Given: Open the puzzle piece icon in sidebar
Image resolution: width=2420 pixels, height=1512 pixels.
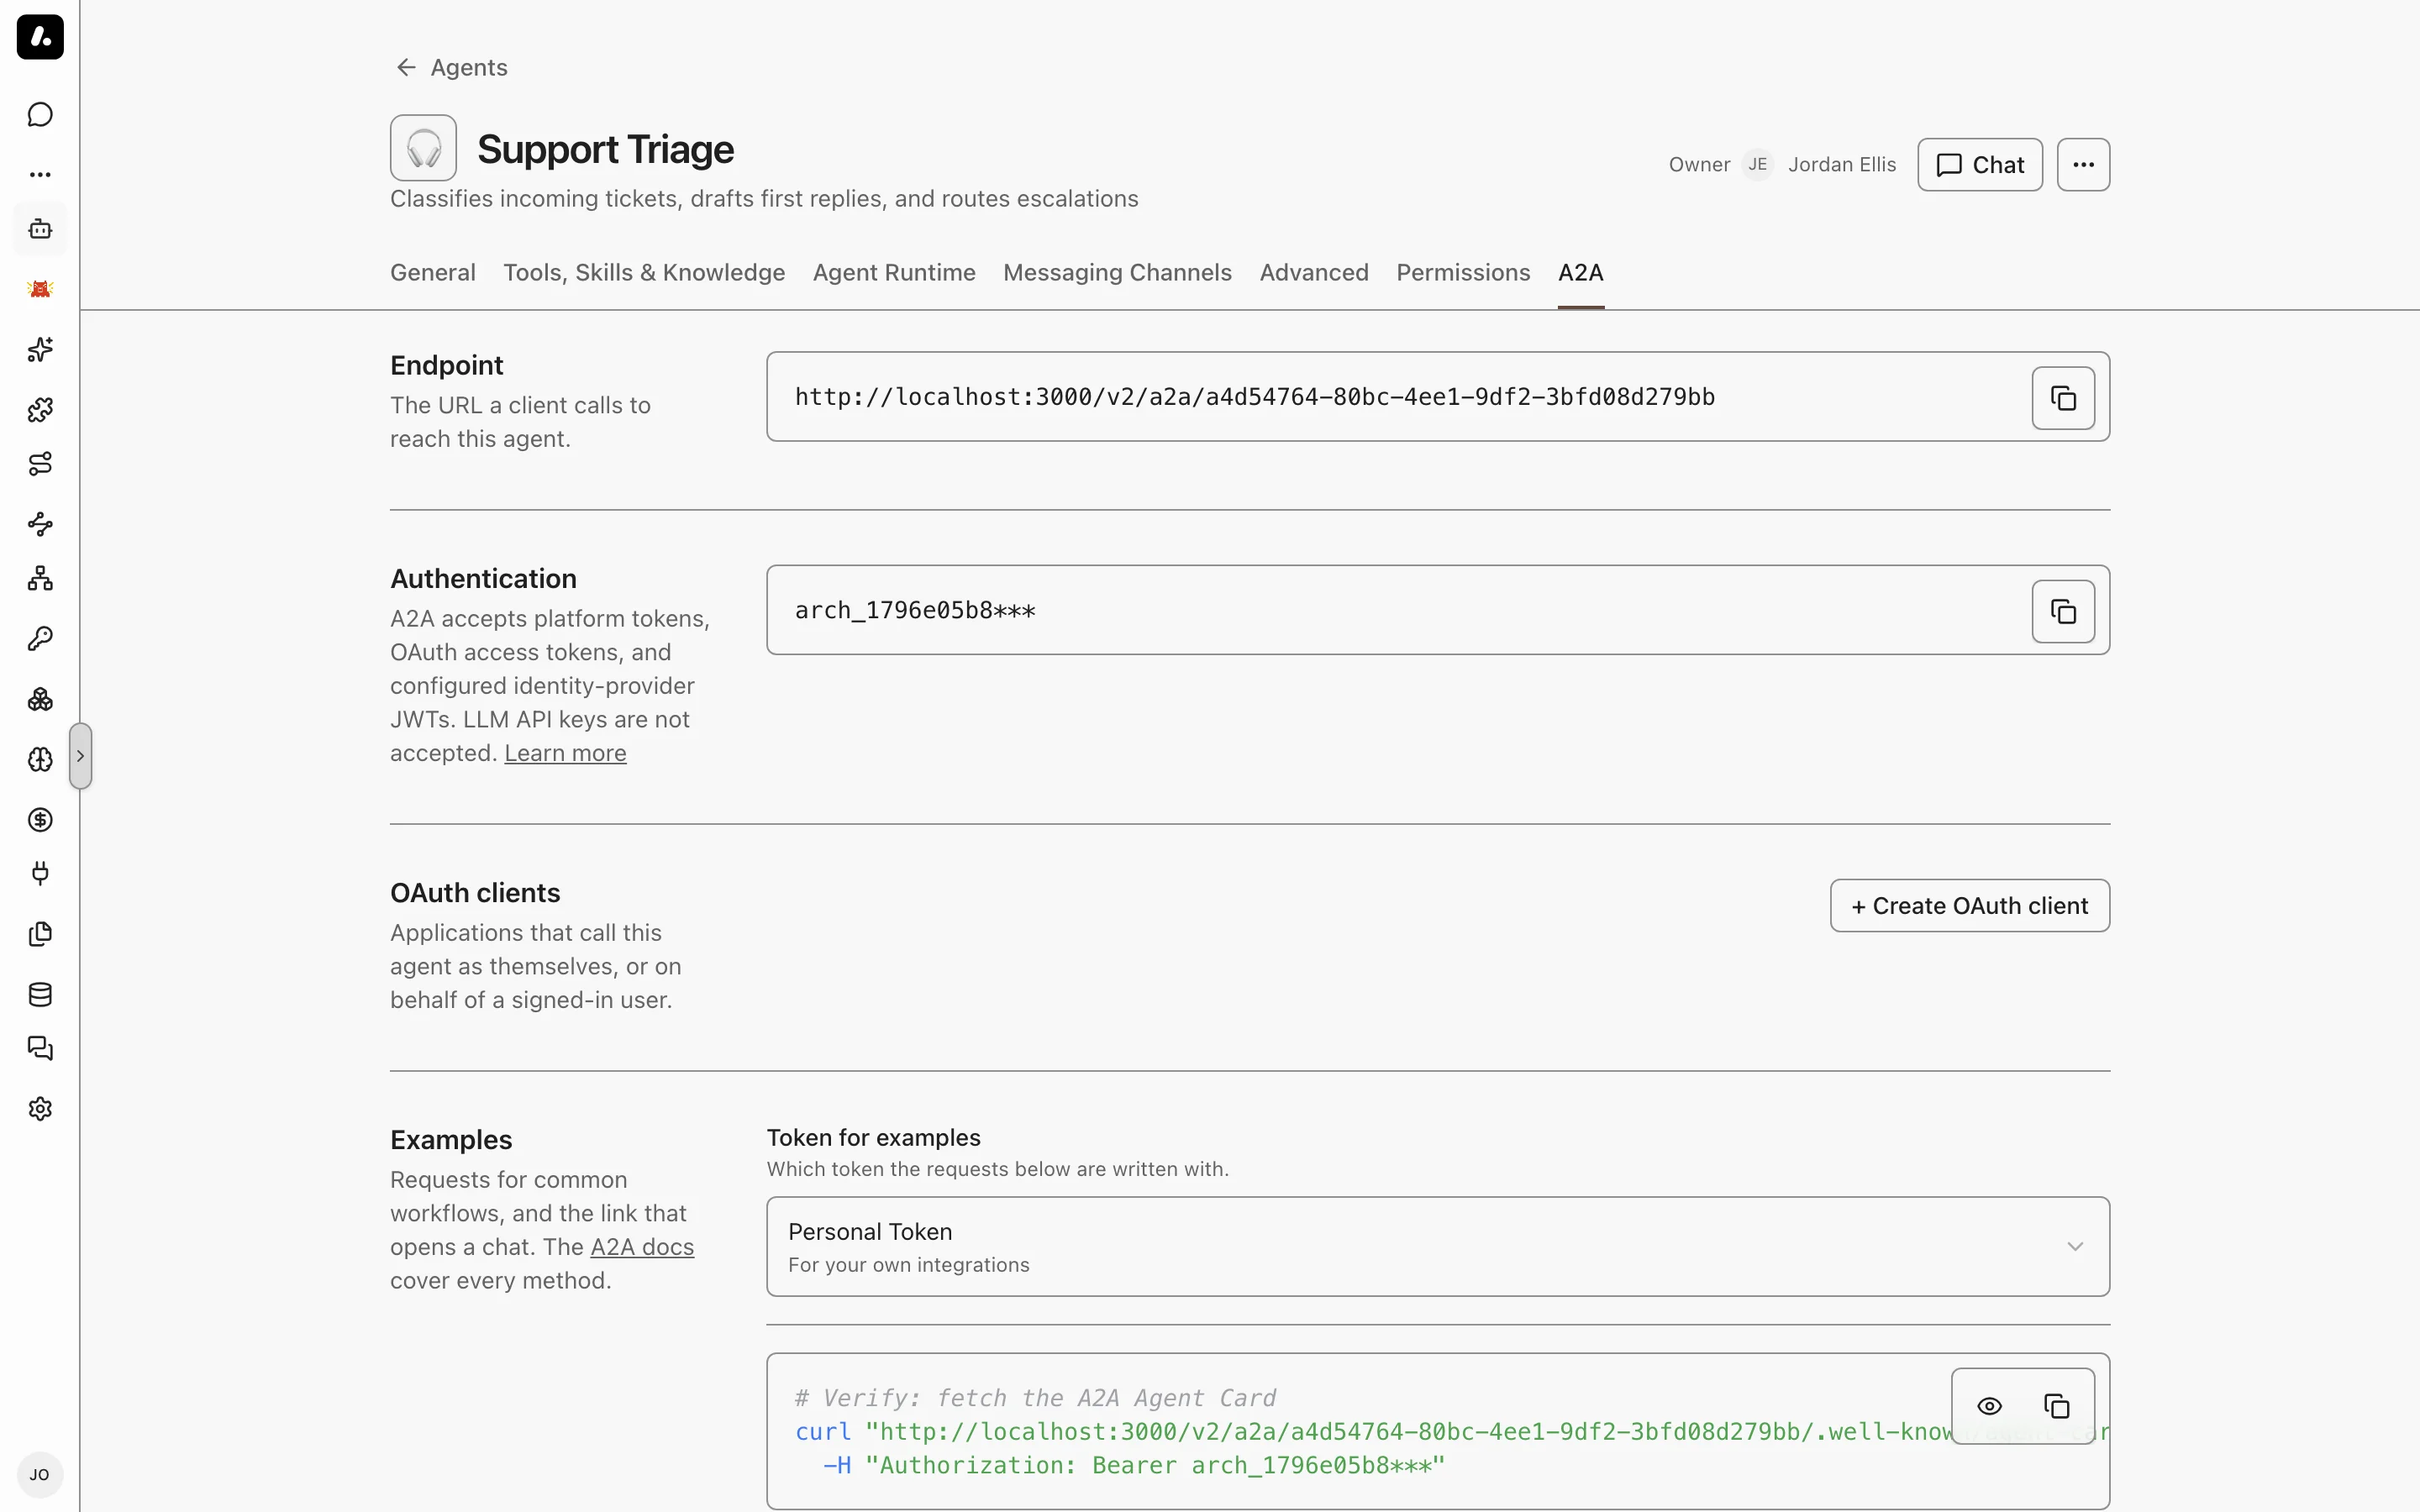Looking at the screenshot, I should pos(40,409).
